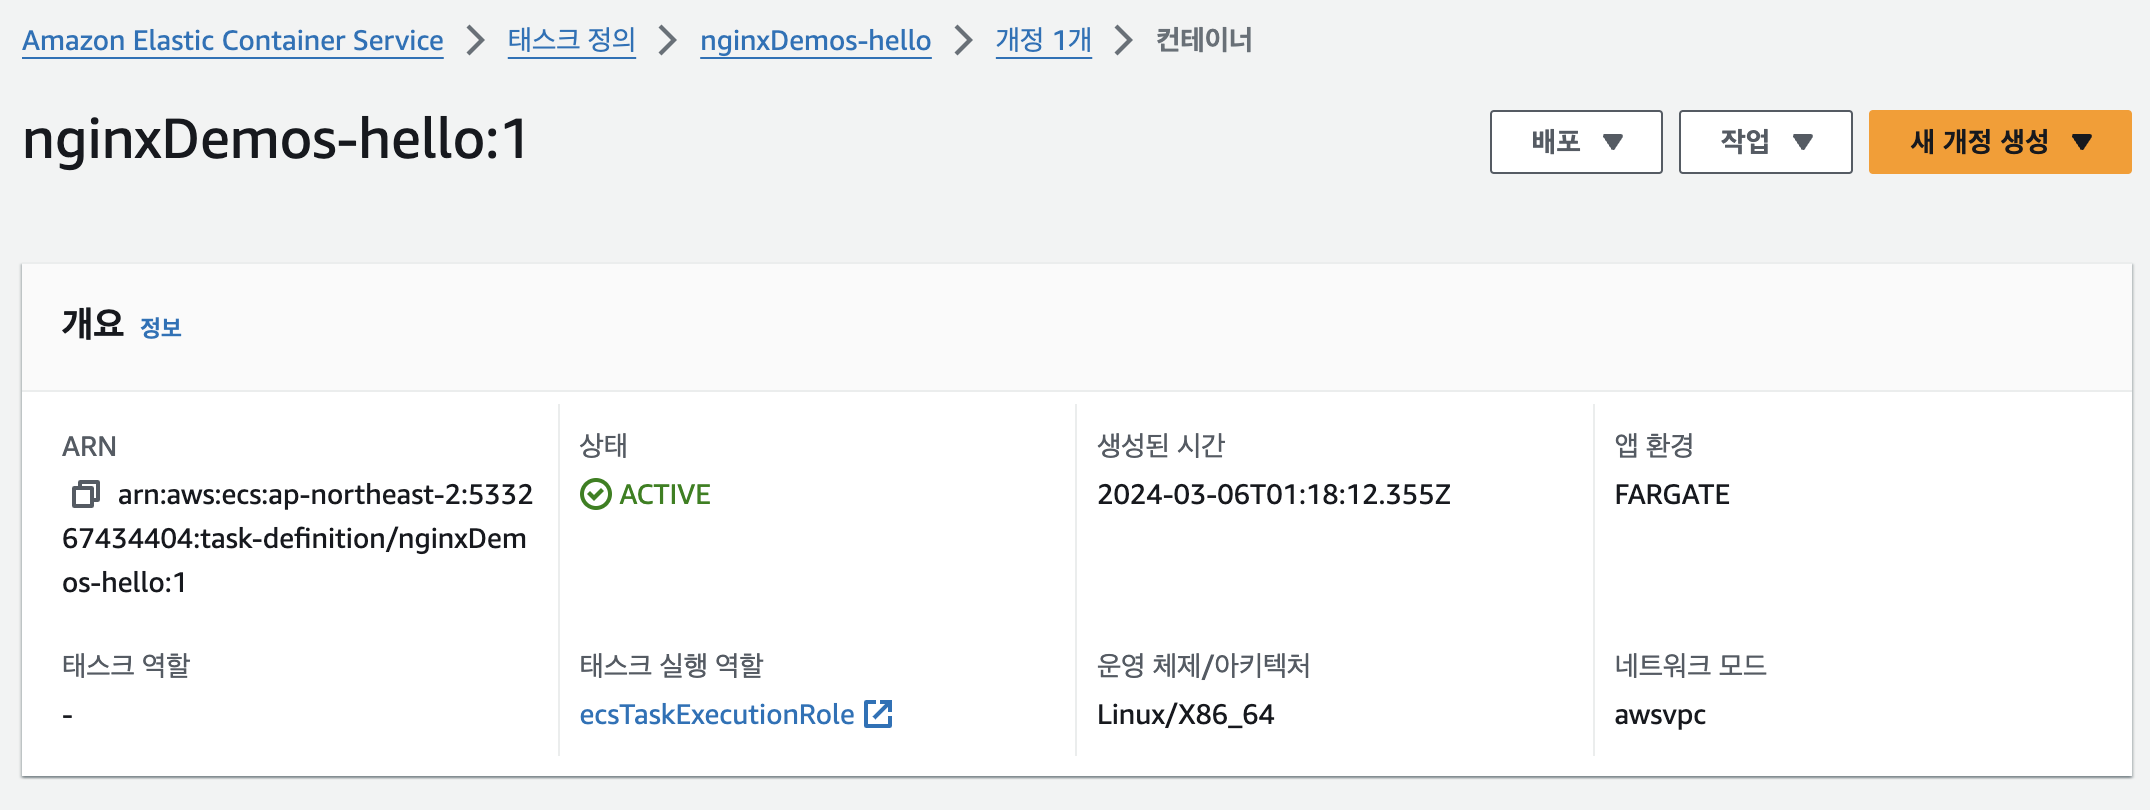The width and height of the screenshot is (2150, 810).
Task: Copy the ARN using the copy icon
Action: (86, 494)
